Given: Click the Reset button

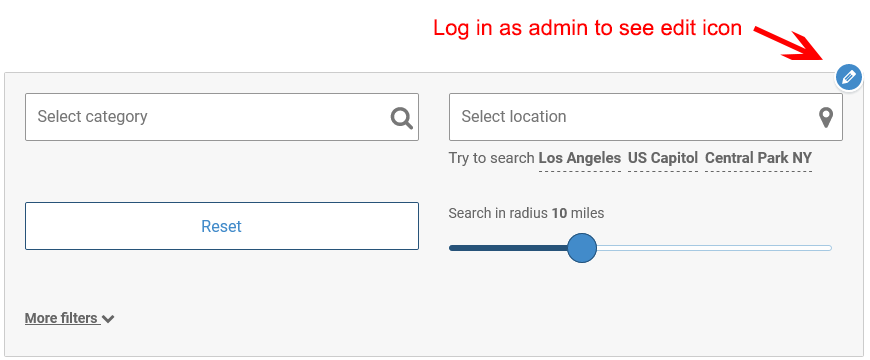Looking at the screenshot, I should (222, 226).
